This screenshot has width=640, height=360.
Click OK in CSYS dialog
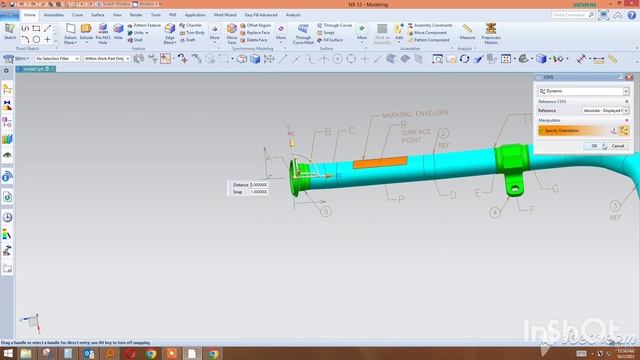pyautogui.click(x=594, y=146)
